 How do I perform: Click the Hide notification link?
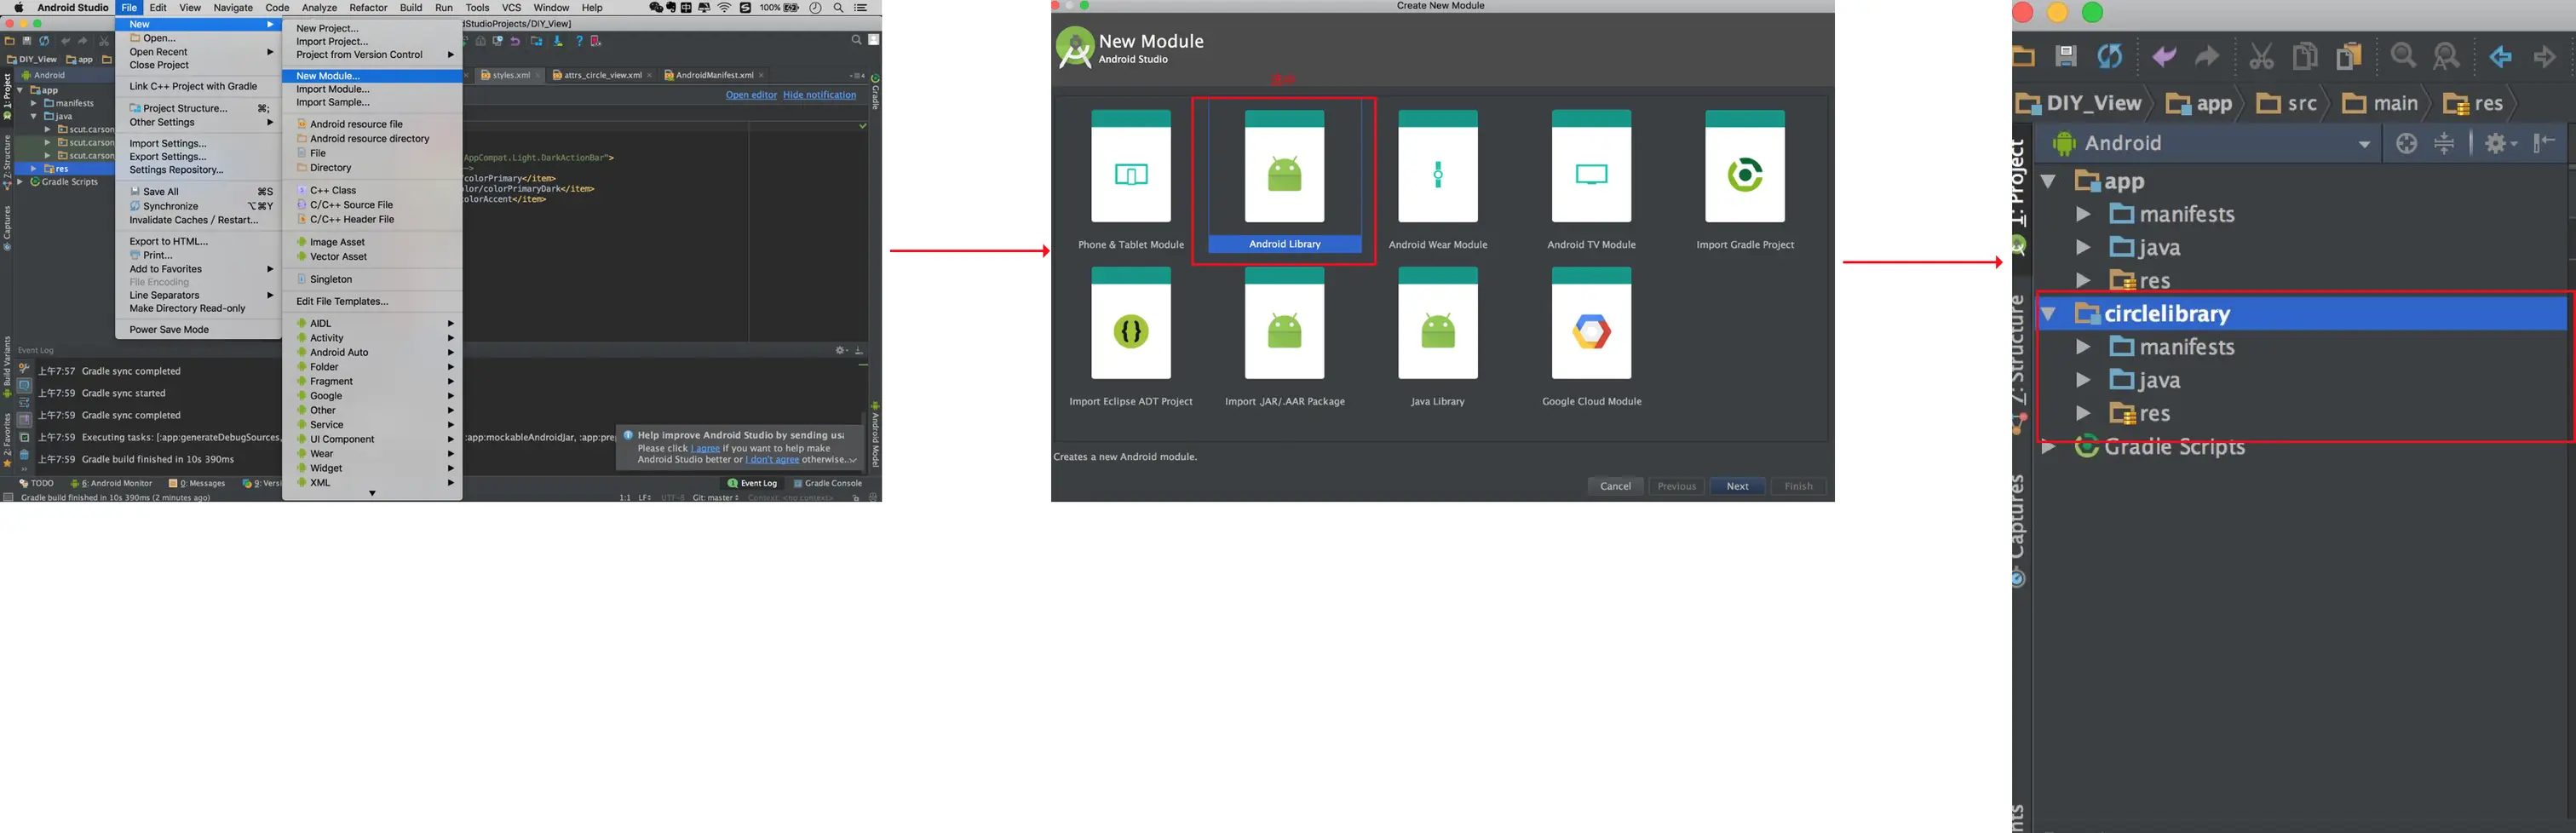pos(819,95)
